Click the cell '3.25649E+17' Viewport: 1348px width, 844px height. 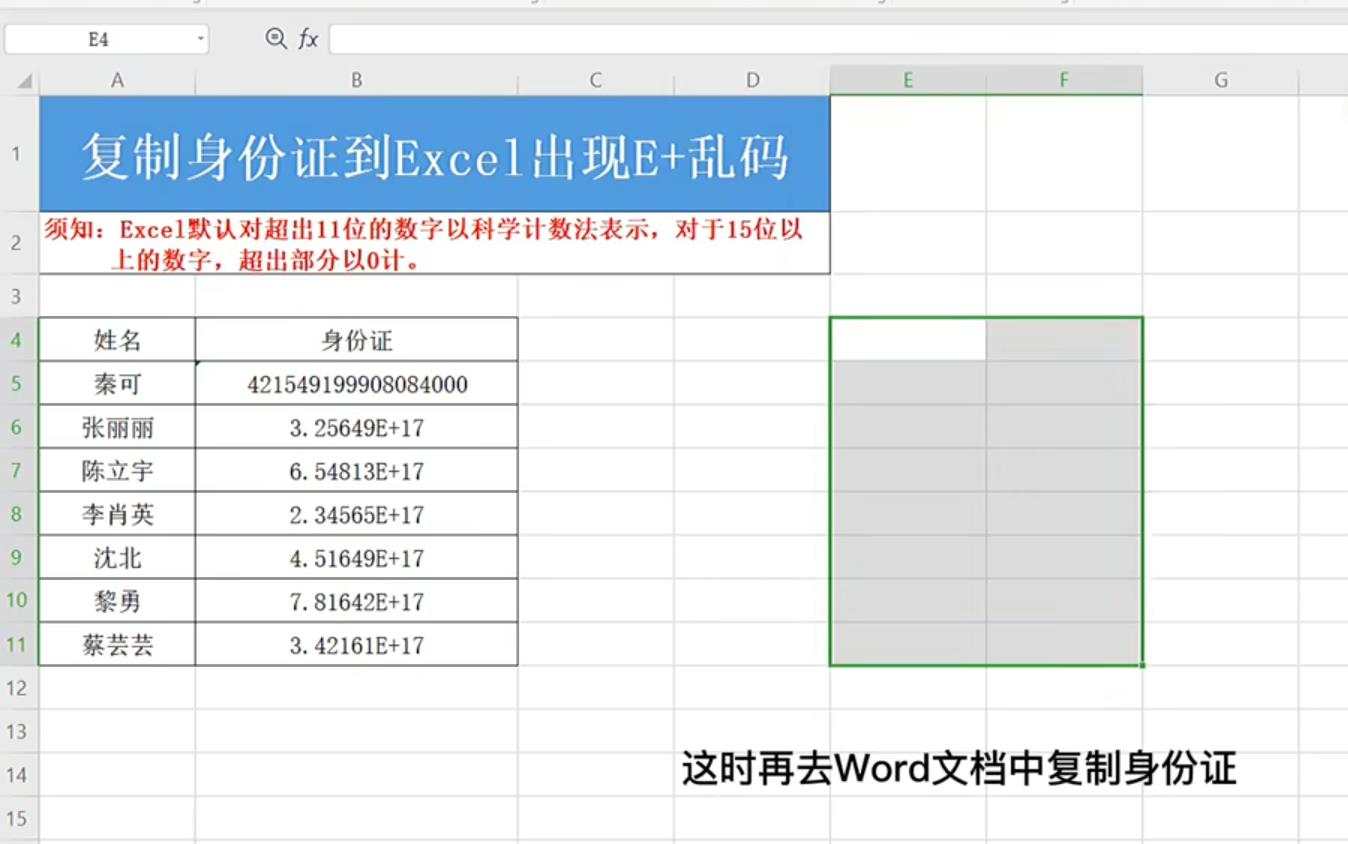356,427
